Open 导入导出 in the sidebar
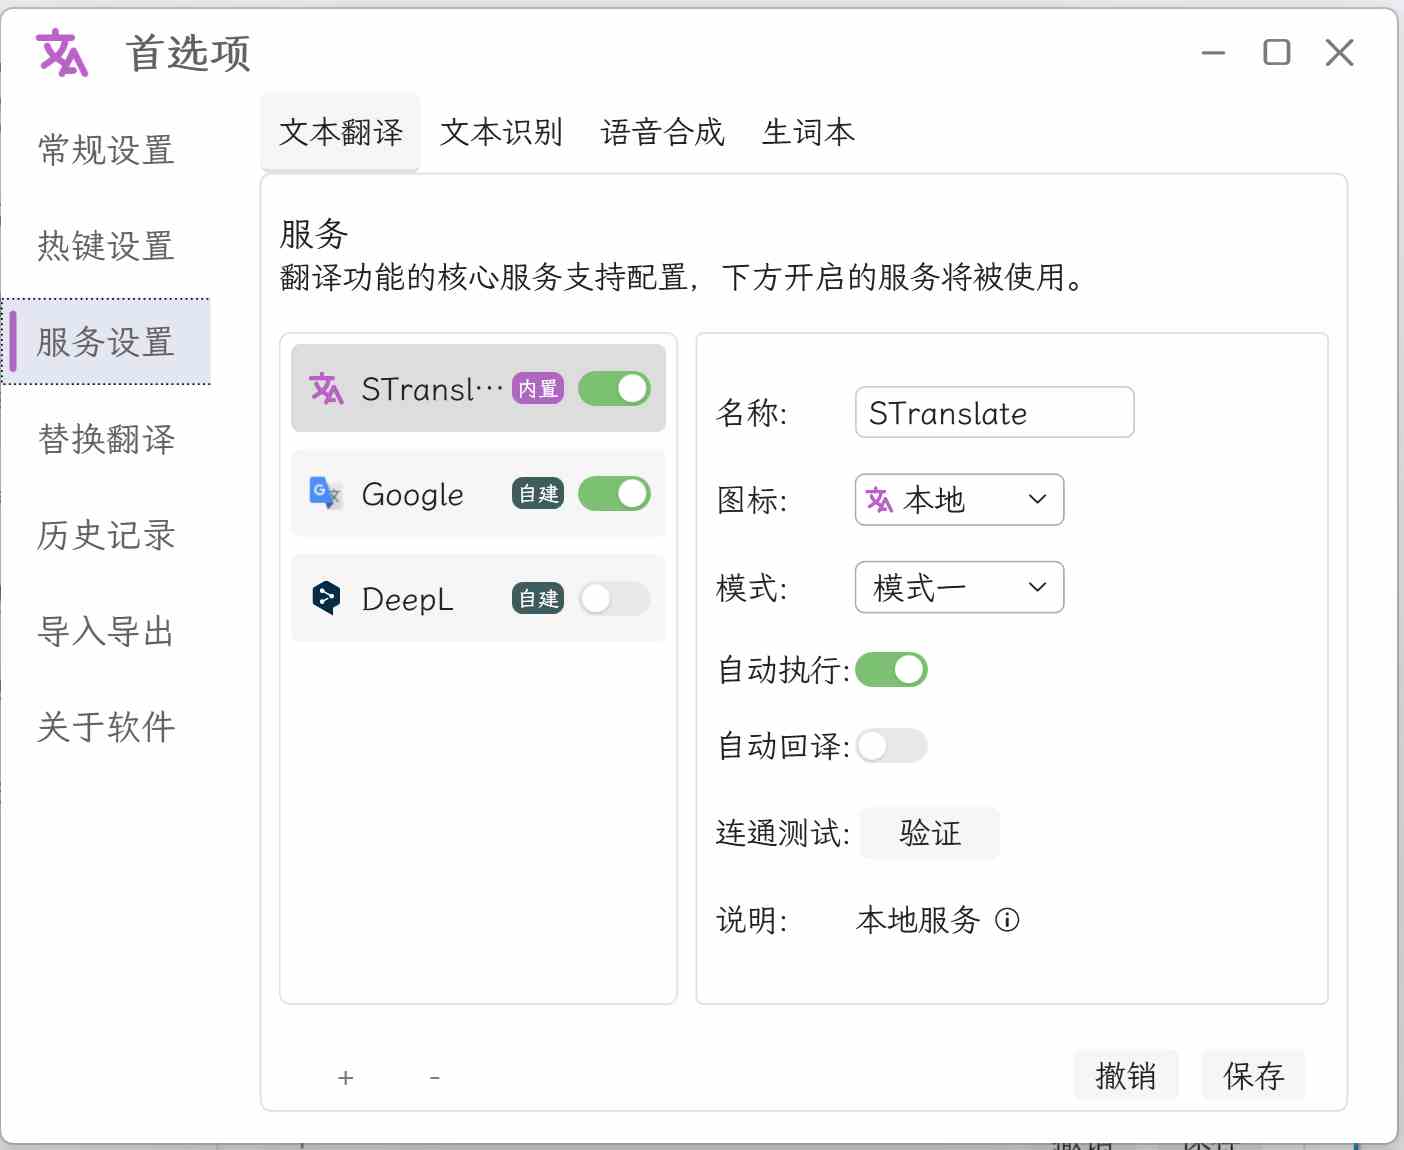This screenshot has height=1150, width=1404. (x=106, y=631)
